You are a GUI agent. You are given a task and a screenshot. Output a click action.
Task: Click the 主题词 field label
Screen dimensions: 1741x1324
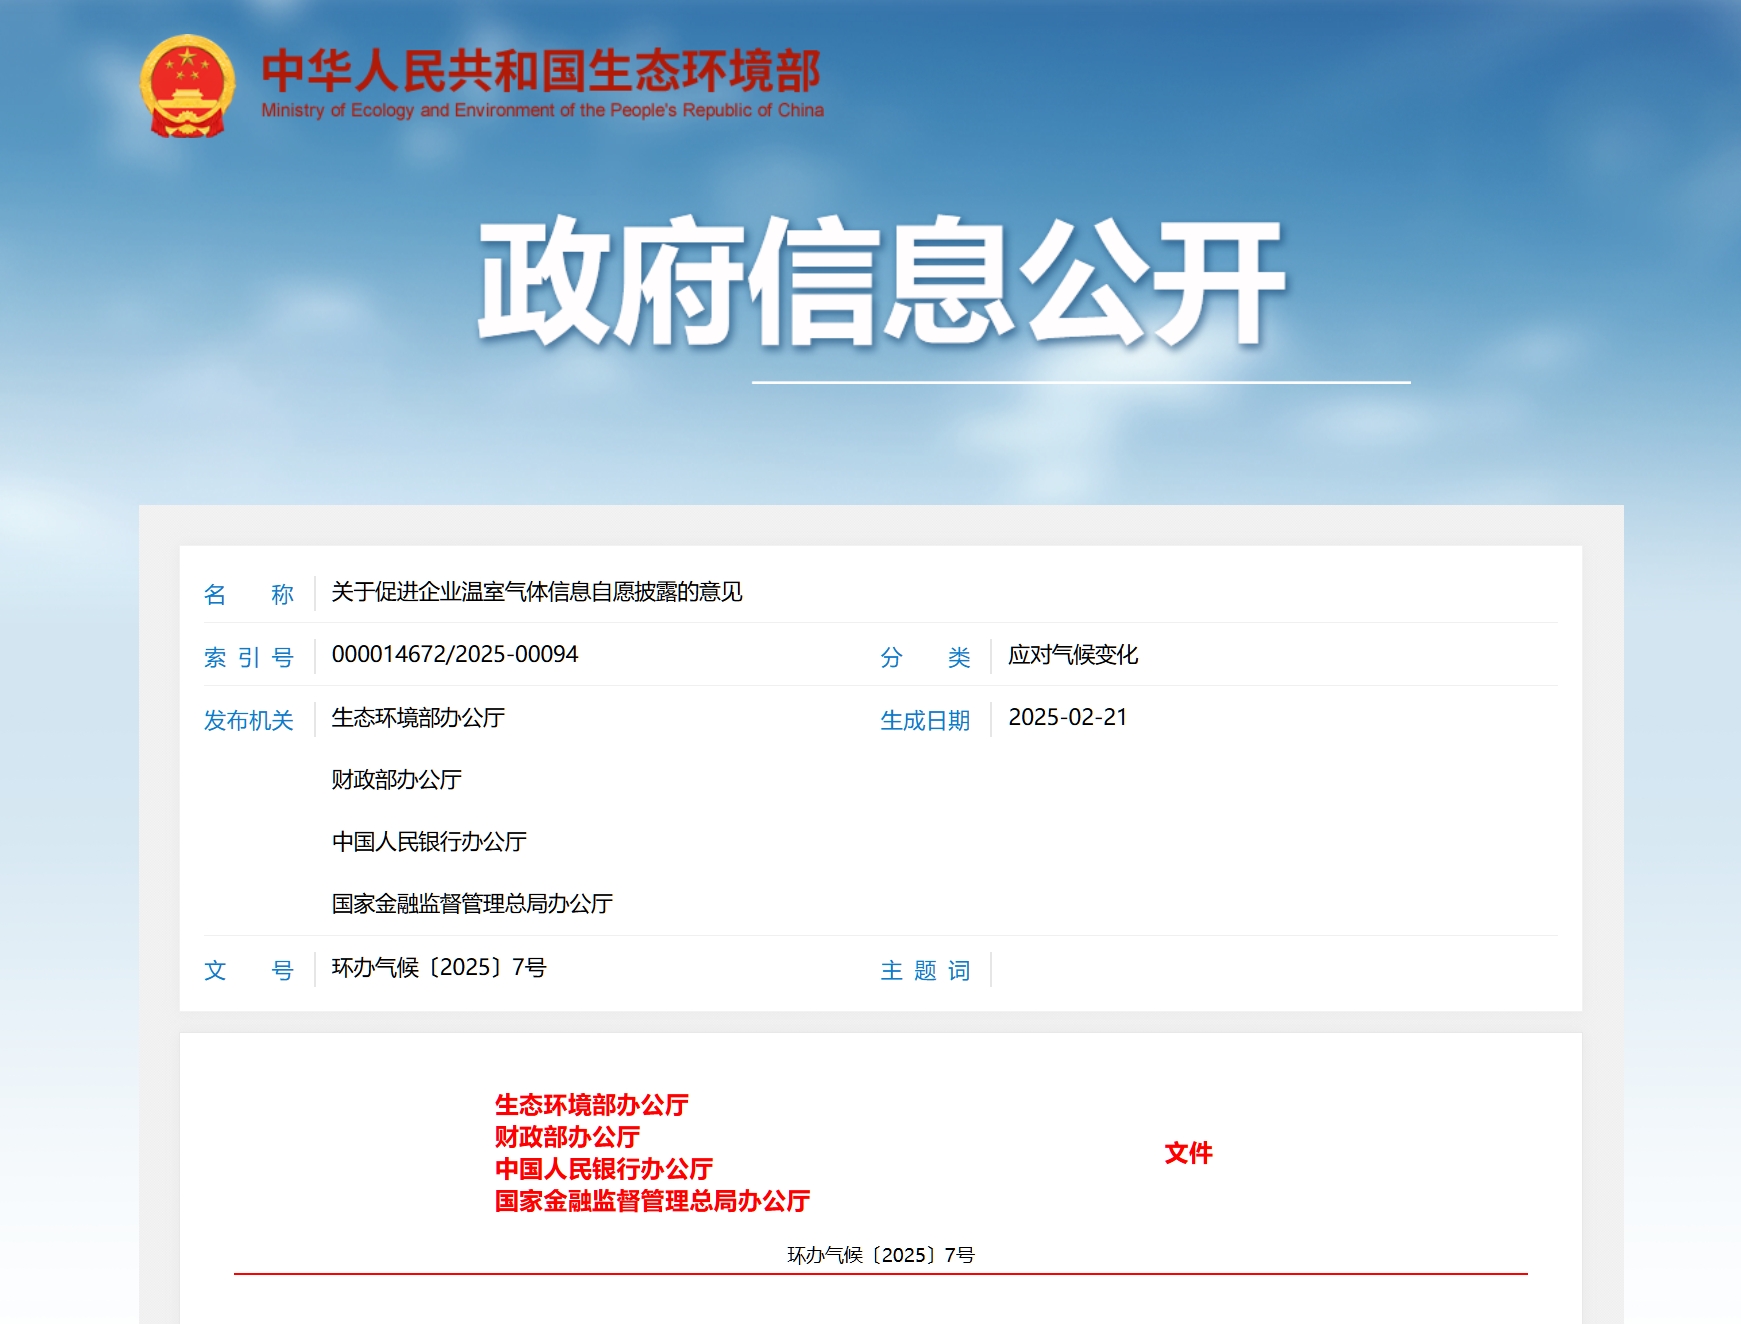pos(925,969)
